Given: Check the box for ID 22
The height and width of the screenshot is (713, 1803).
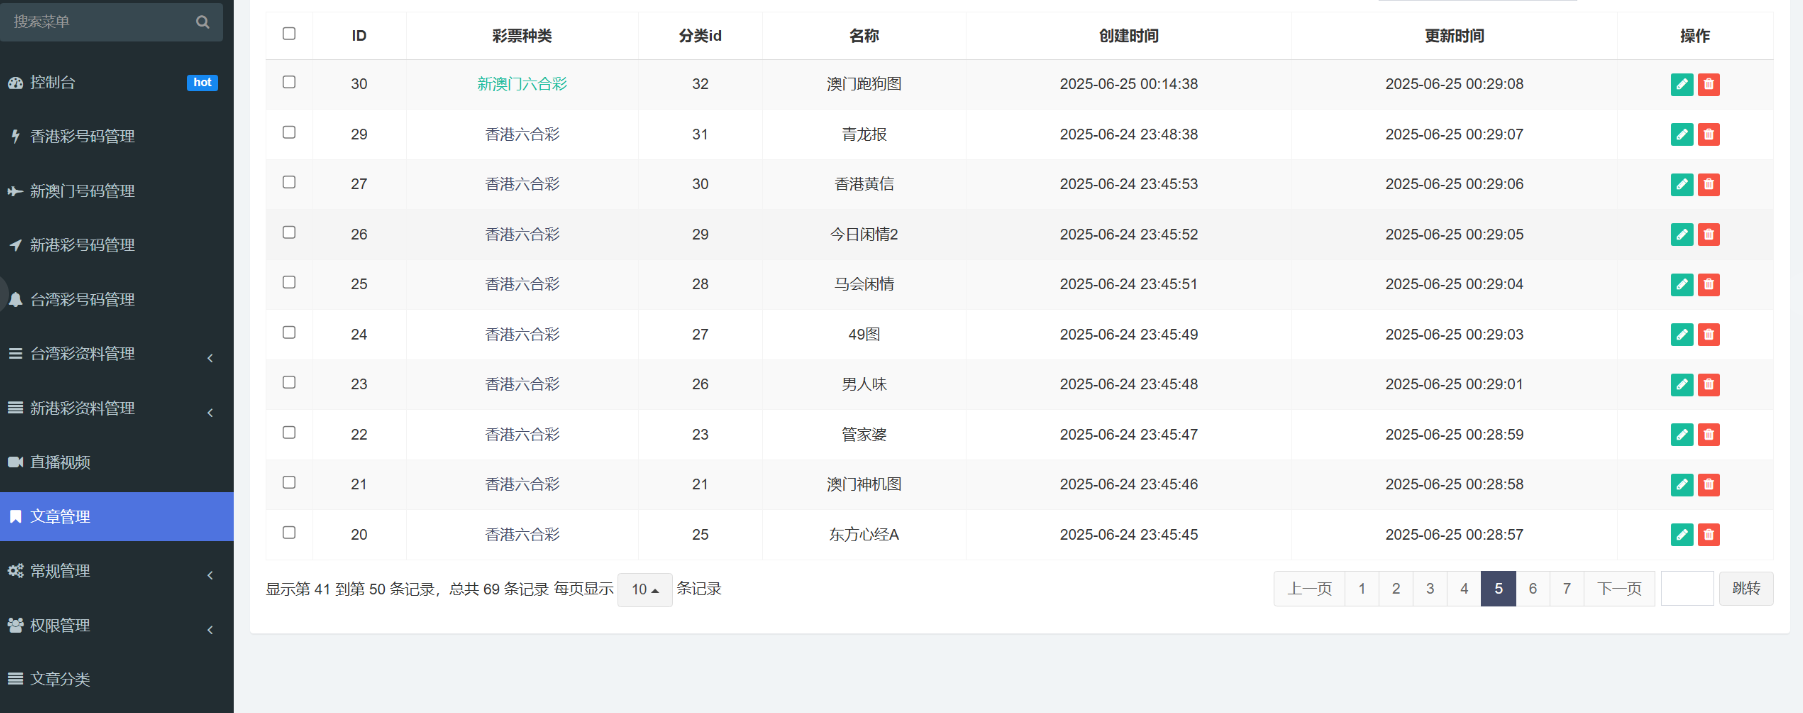Looking at the screenshot, I should (x=289, y=432).
